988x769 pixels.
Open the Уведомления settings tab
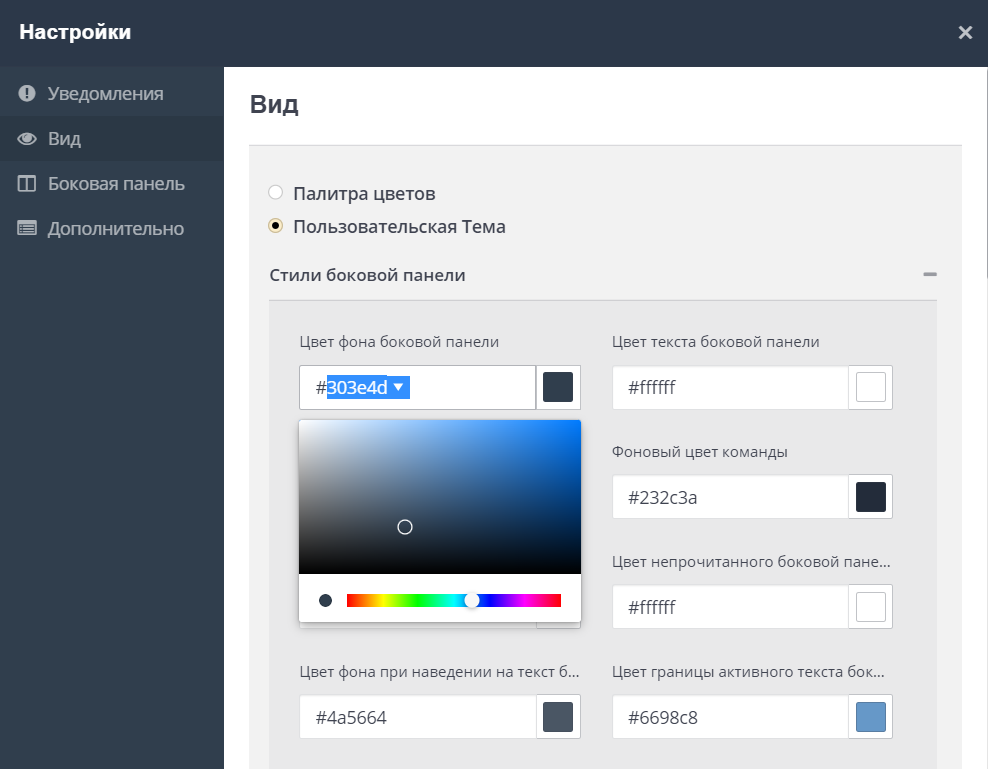[105, 94]
